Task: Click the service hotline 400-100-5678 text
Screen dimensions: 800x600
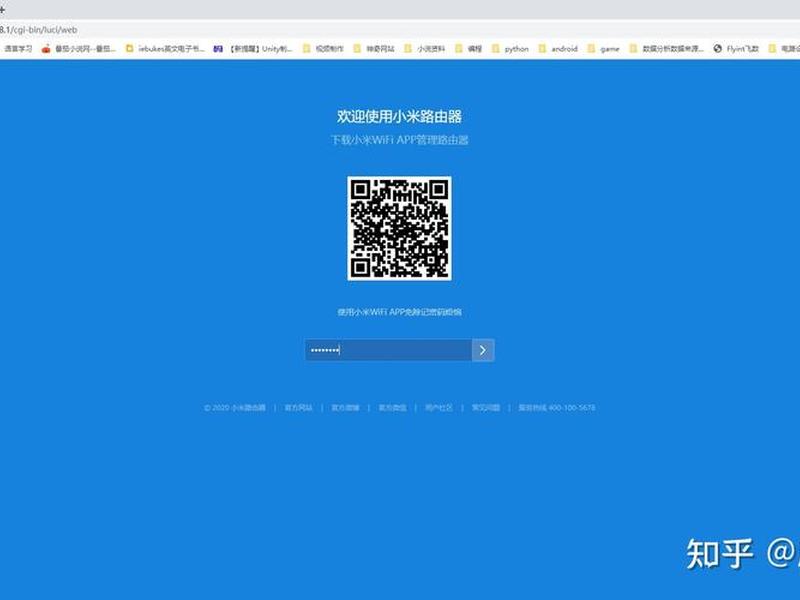Action: point(557,408)
